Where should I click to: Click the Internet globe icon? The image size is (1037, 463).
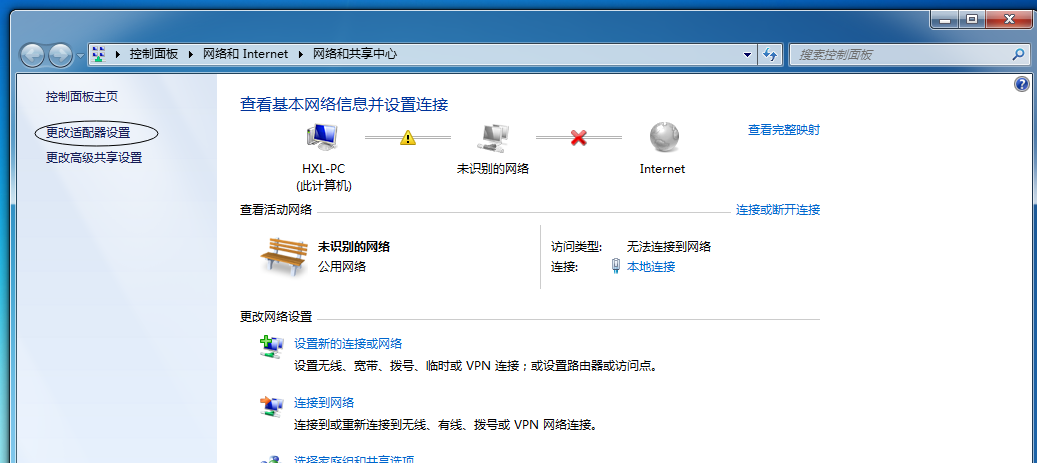click(x=663, y=137)
